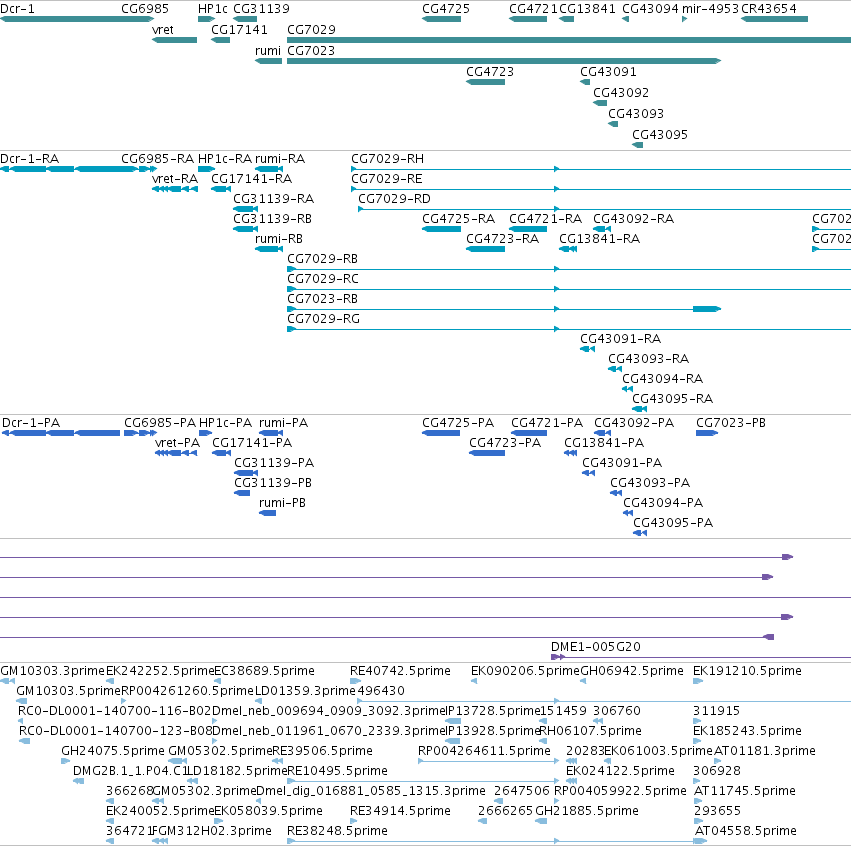Select the CG13841-RA transcript label

pos(600,239)
